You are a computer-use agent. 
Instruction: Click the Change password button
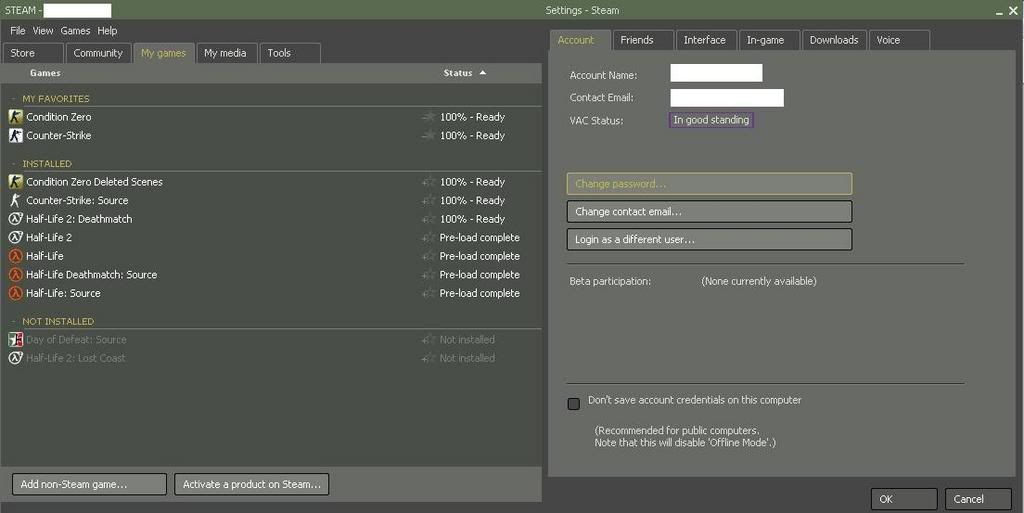tap(709, 184)
